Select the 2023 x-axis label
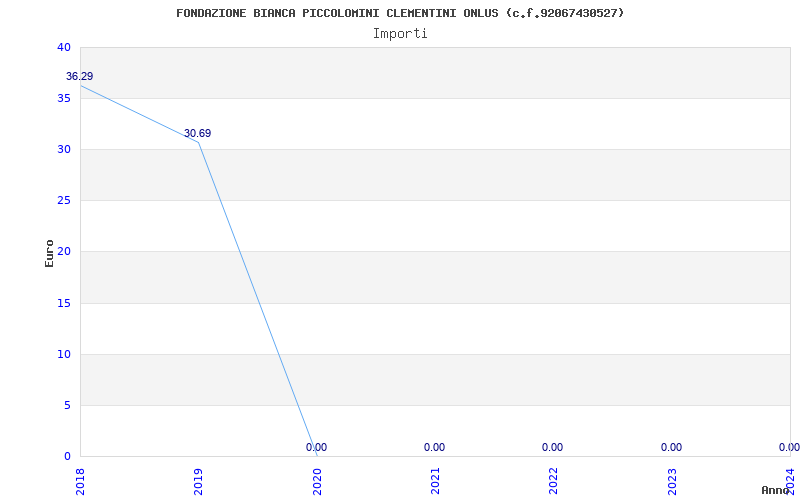 coord(672,482)
